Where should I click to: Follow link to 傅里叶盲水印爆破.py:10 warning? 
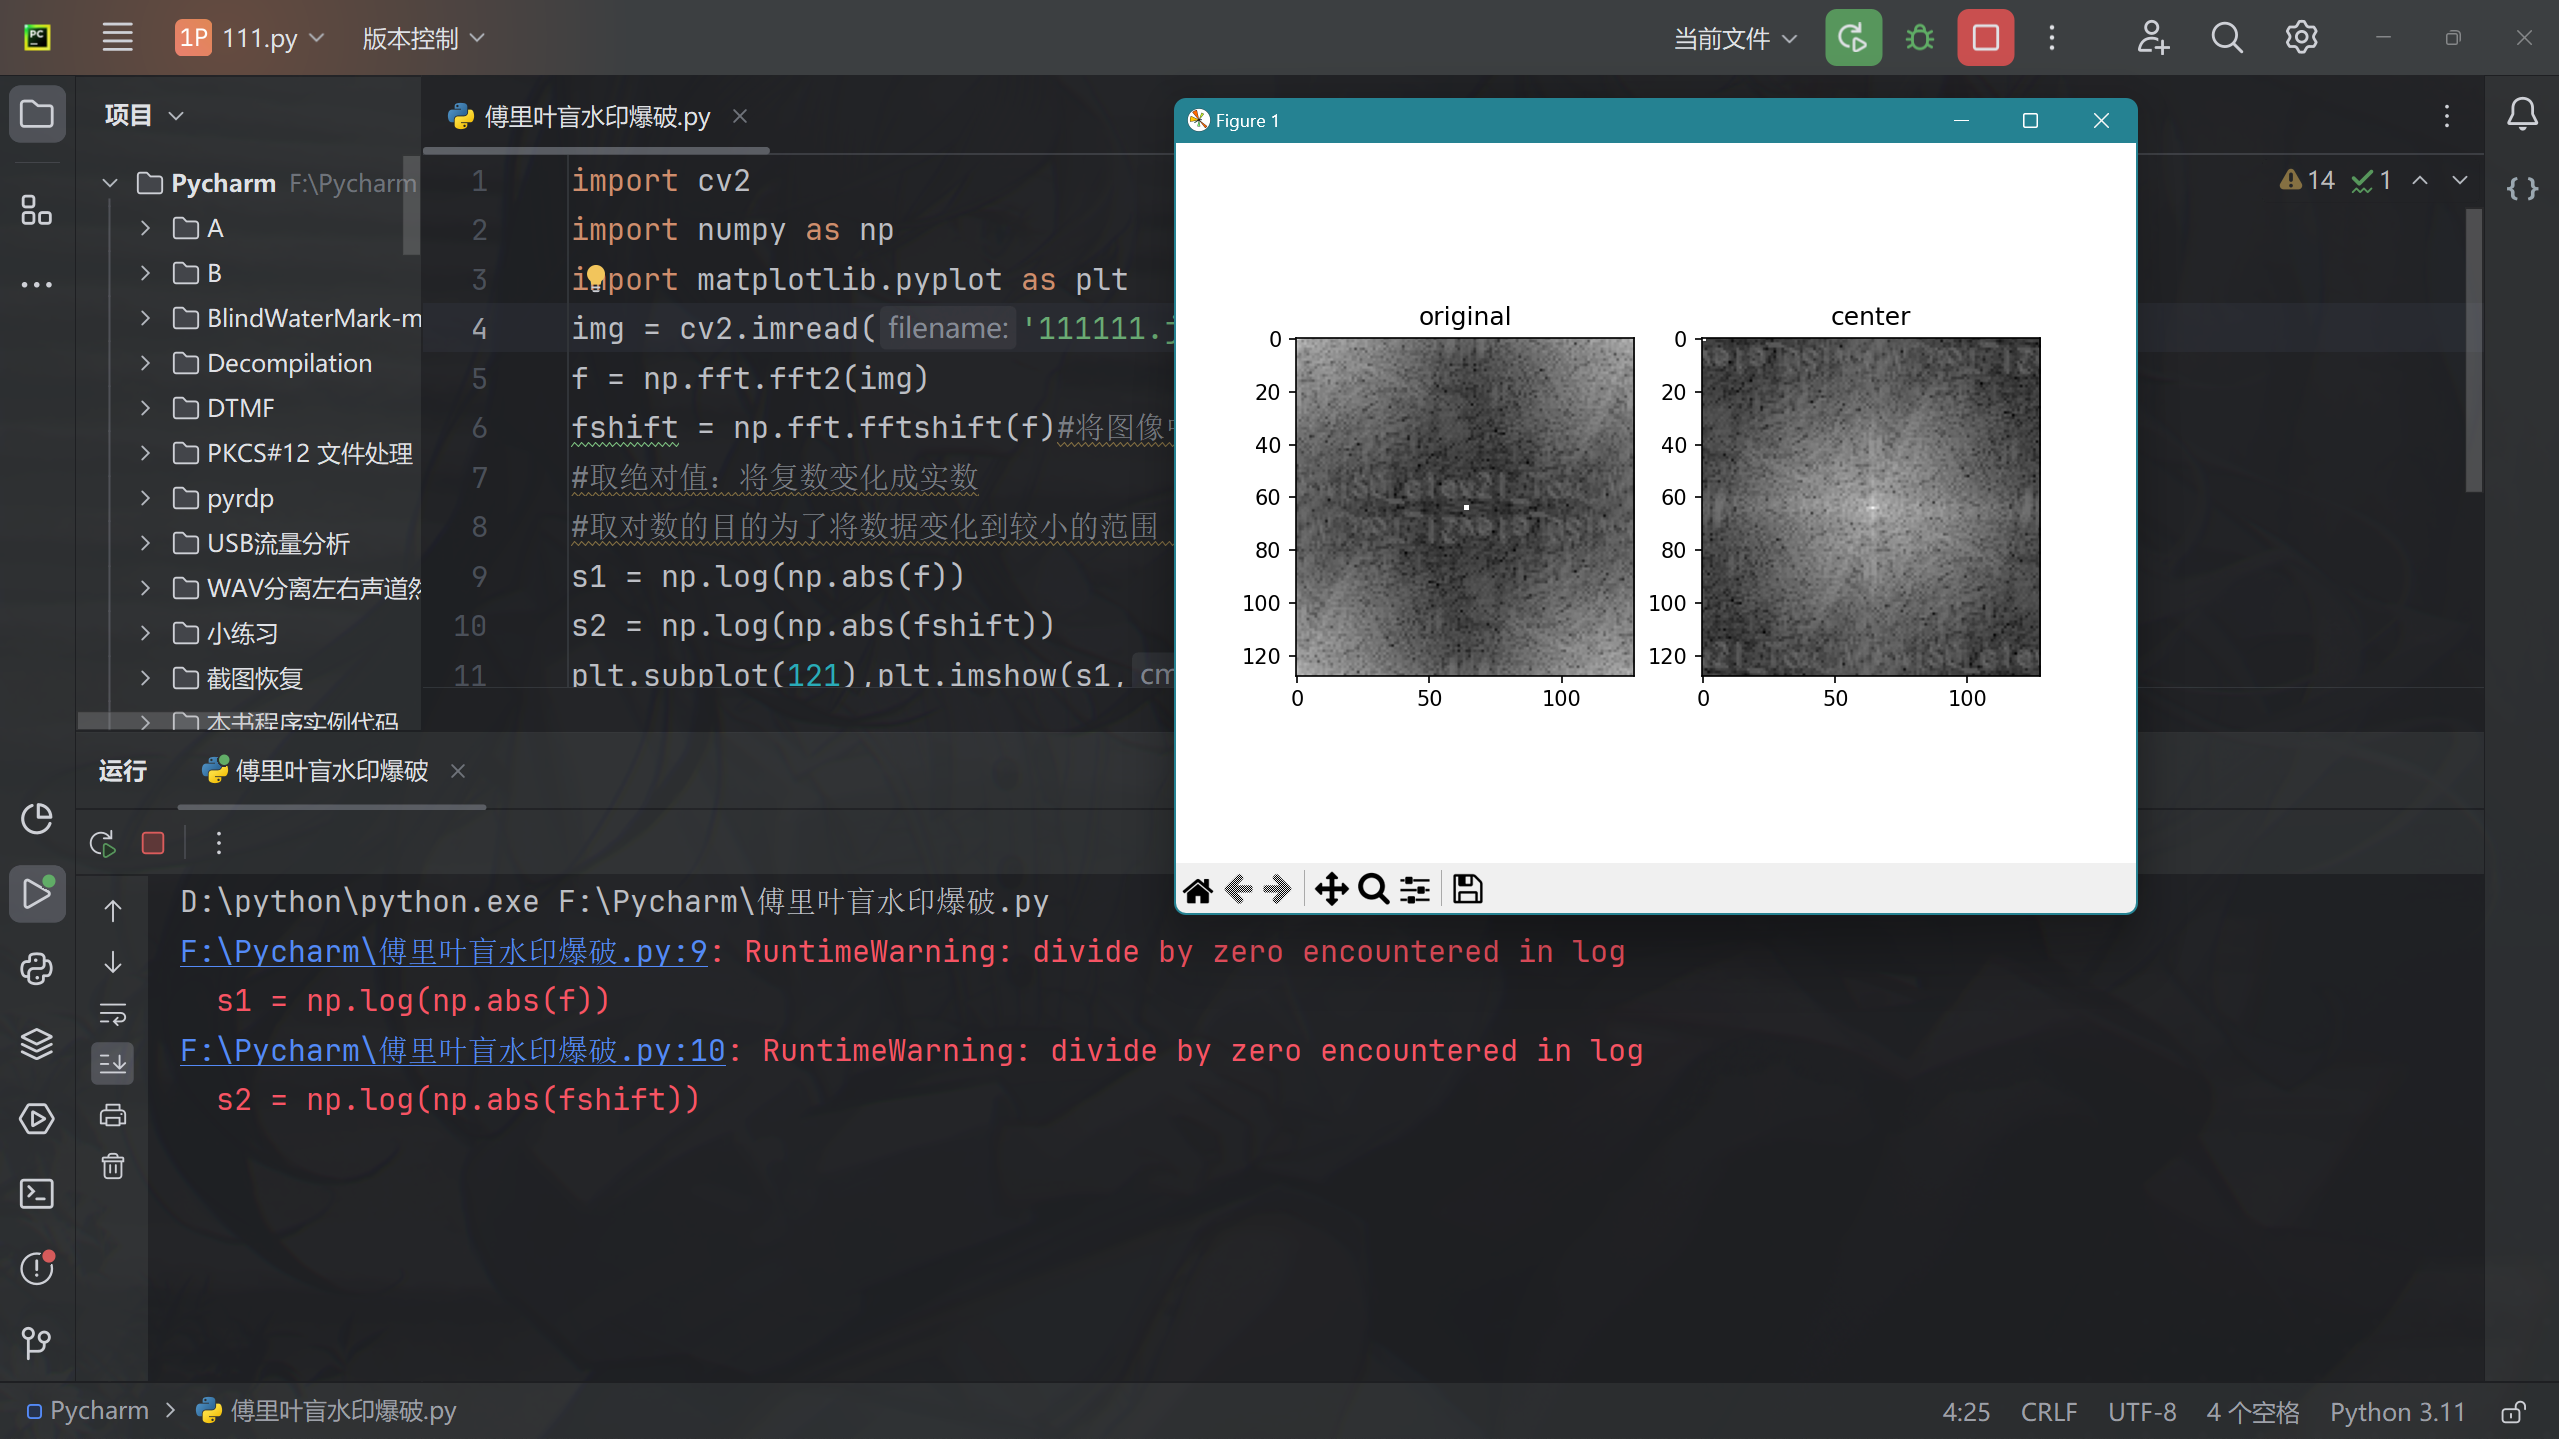pos(453,1051)
